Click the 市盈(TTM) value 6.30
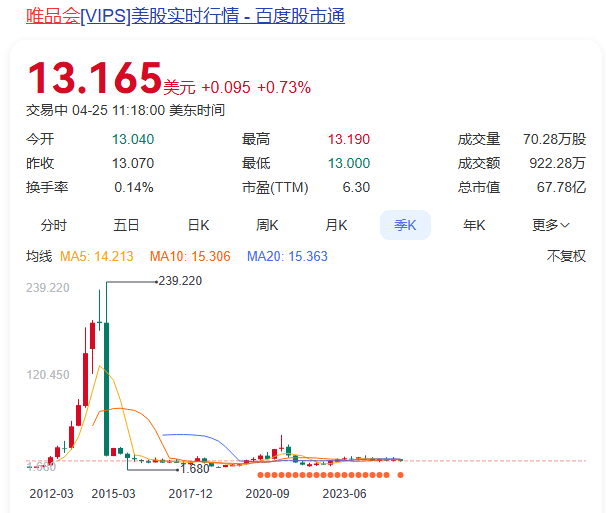606x513 pixels. click(x=356, y=187)
